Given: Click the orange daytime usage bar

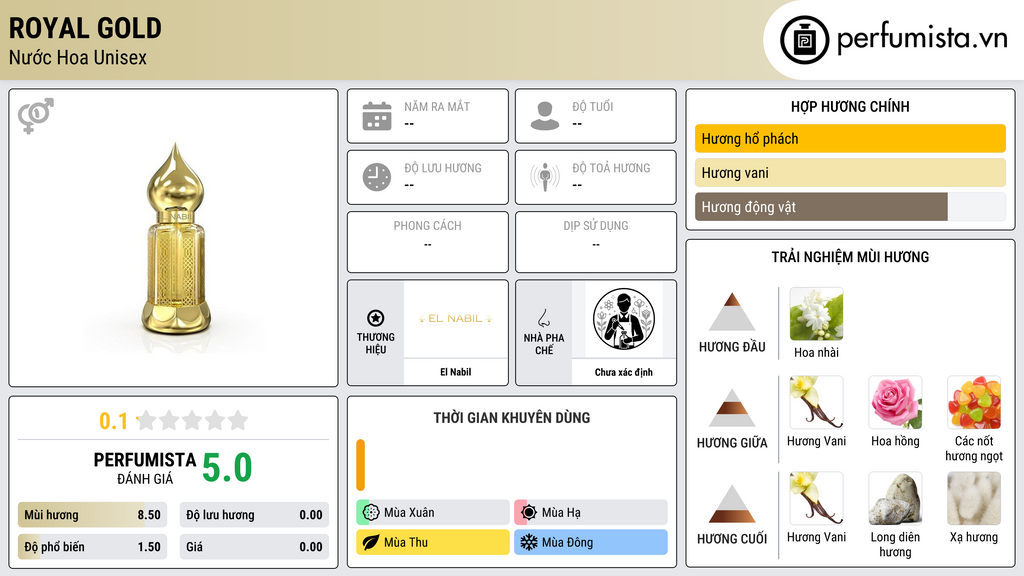Looking at the screenshot, I should [x=360, y=465].
